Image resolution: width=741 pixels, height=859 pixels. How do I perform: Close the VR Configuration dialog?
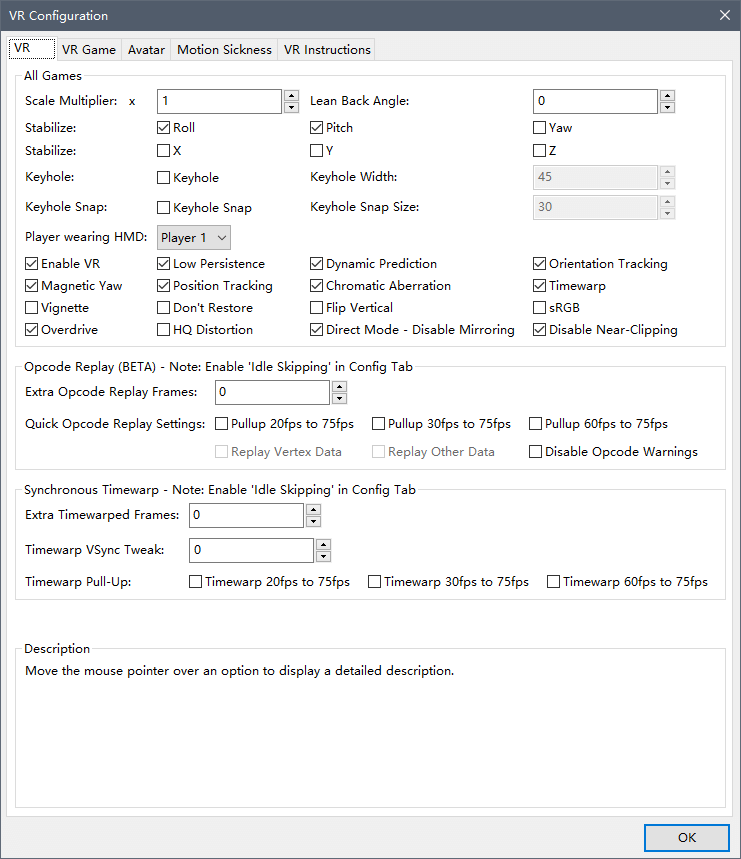(725, 15)
